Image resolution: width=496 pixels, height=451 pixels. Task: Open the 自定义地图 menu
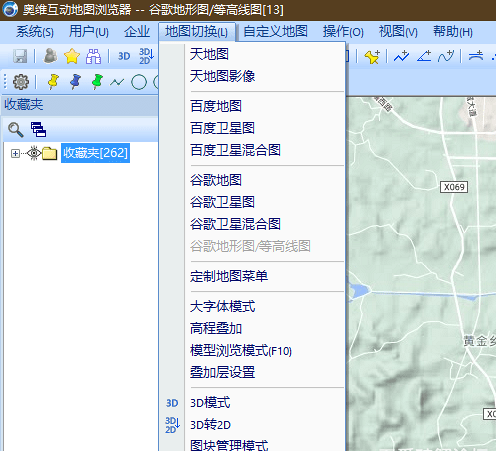(275, 32)
